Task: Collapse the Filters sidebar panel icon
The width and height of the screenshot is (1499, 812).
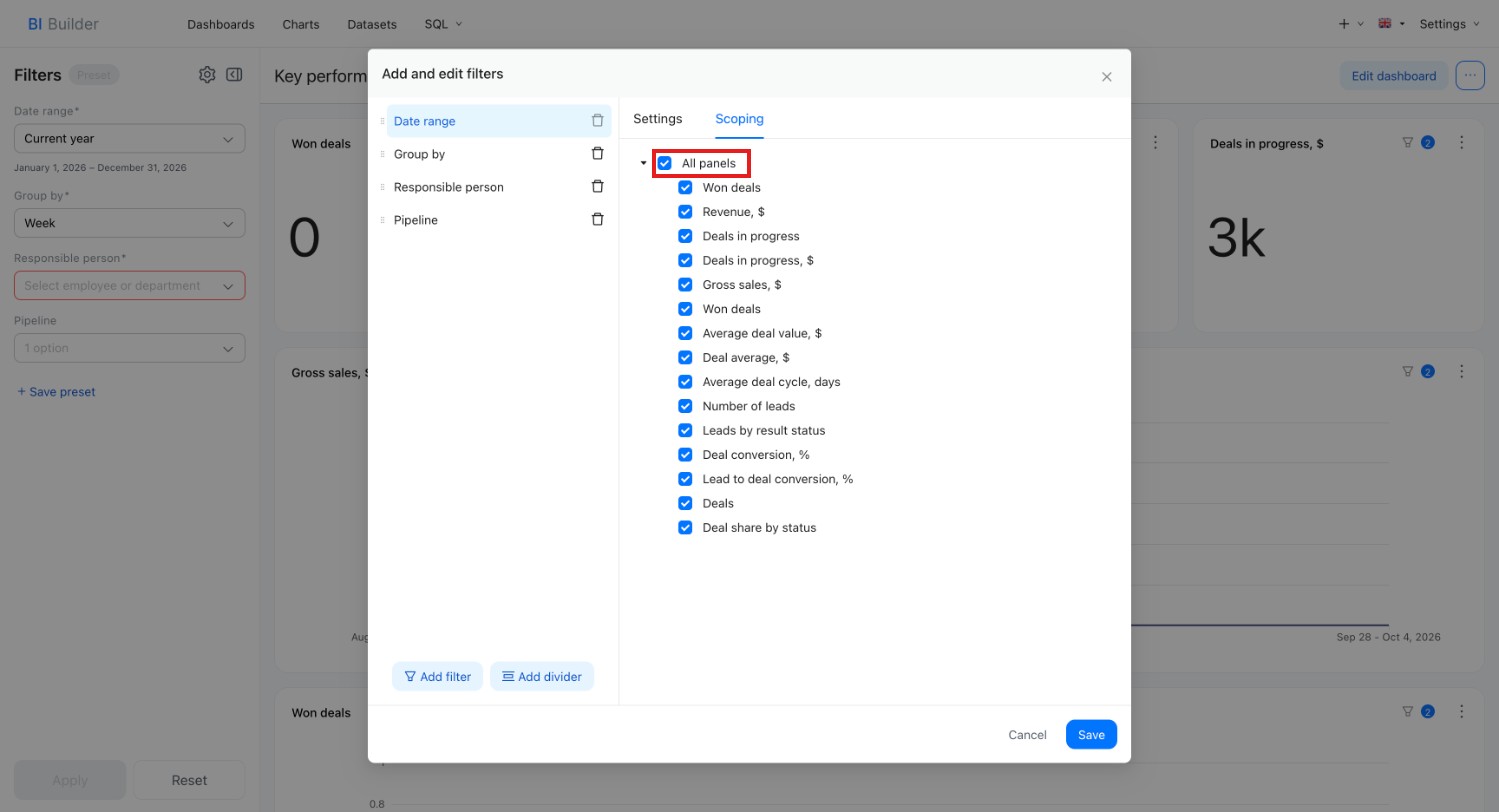Action: (x=234, y=75)
